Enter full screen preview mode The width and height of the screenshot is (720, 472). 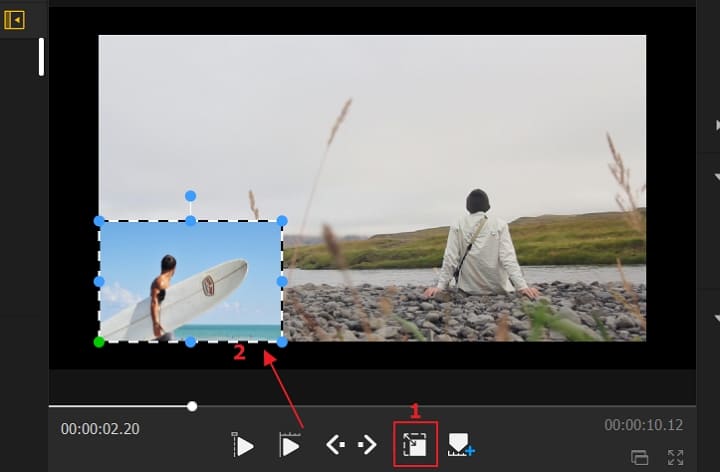676,457
